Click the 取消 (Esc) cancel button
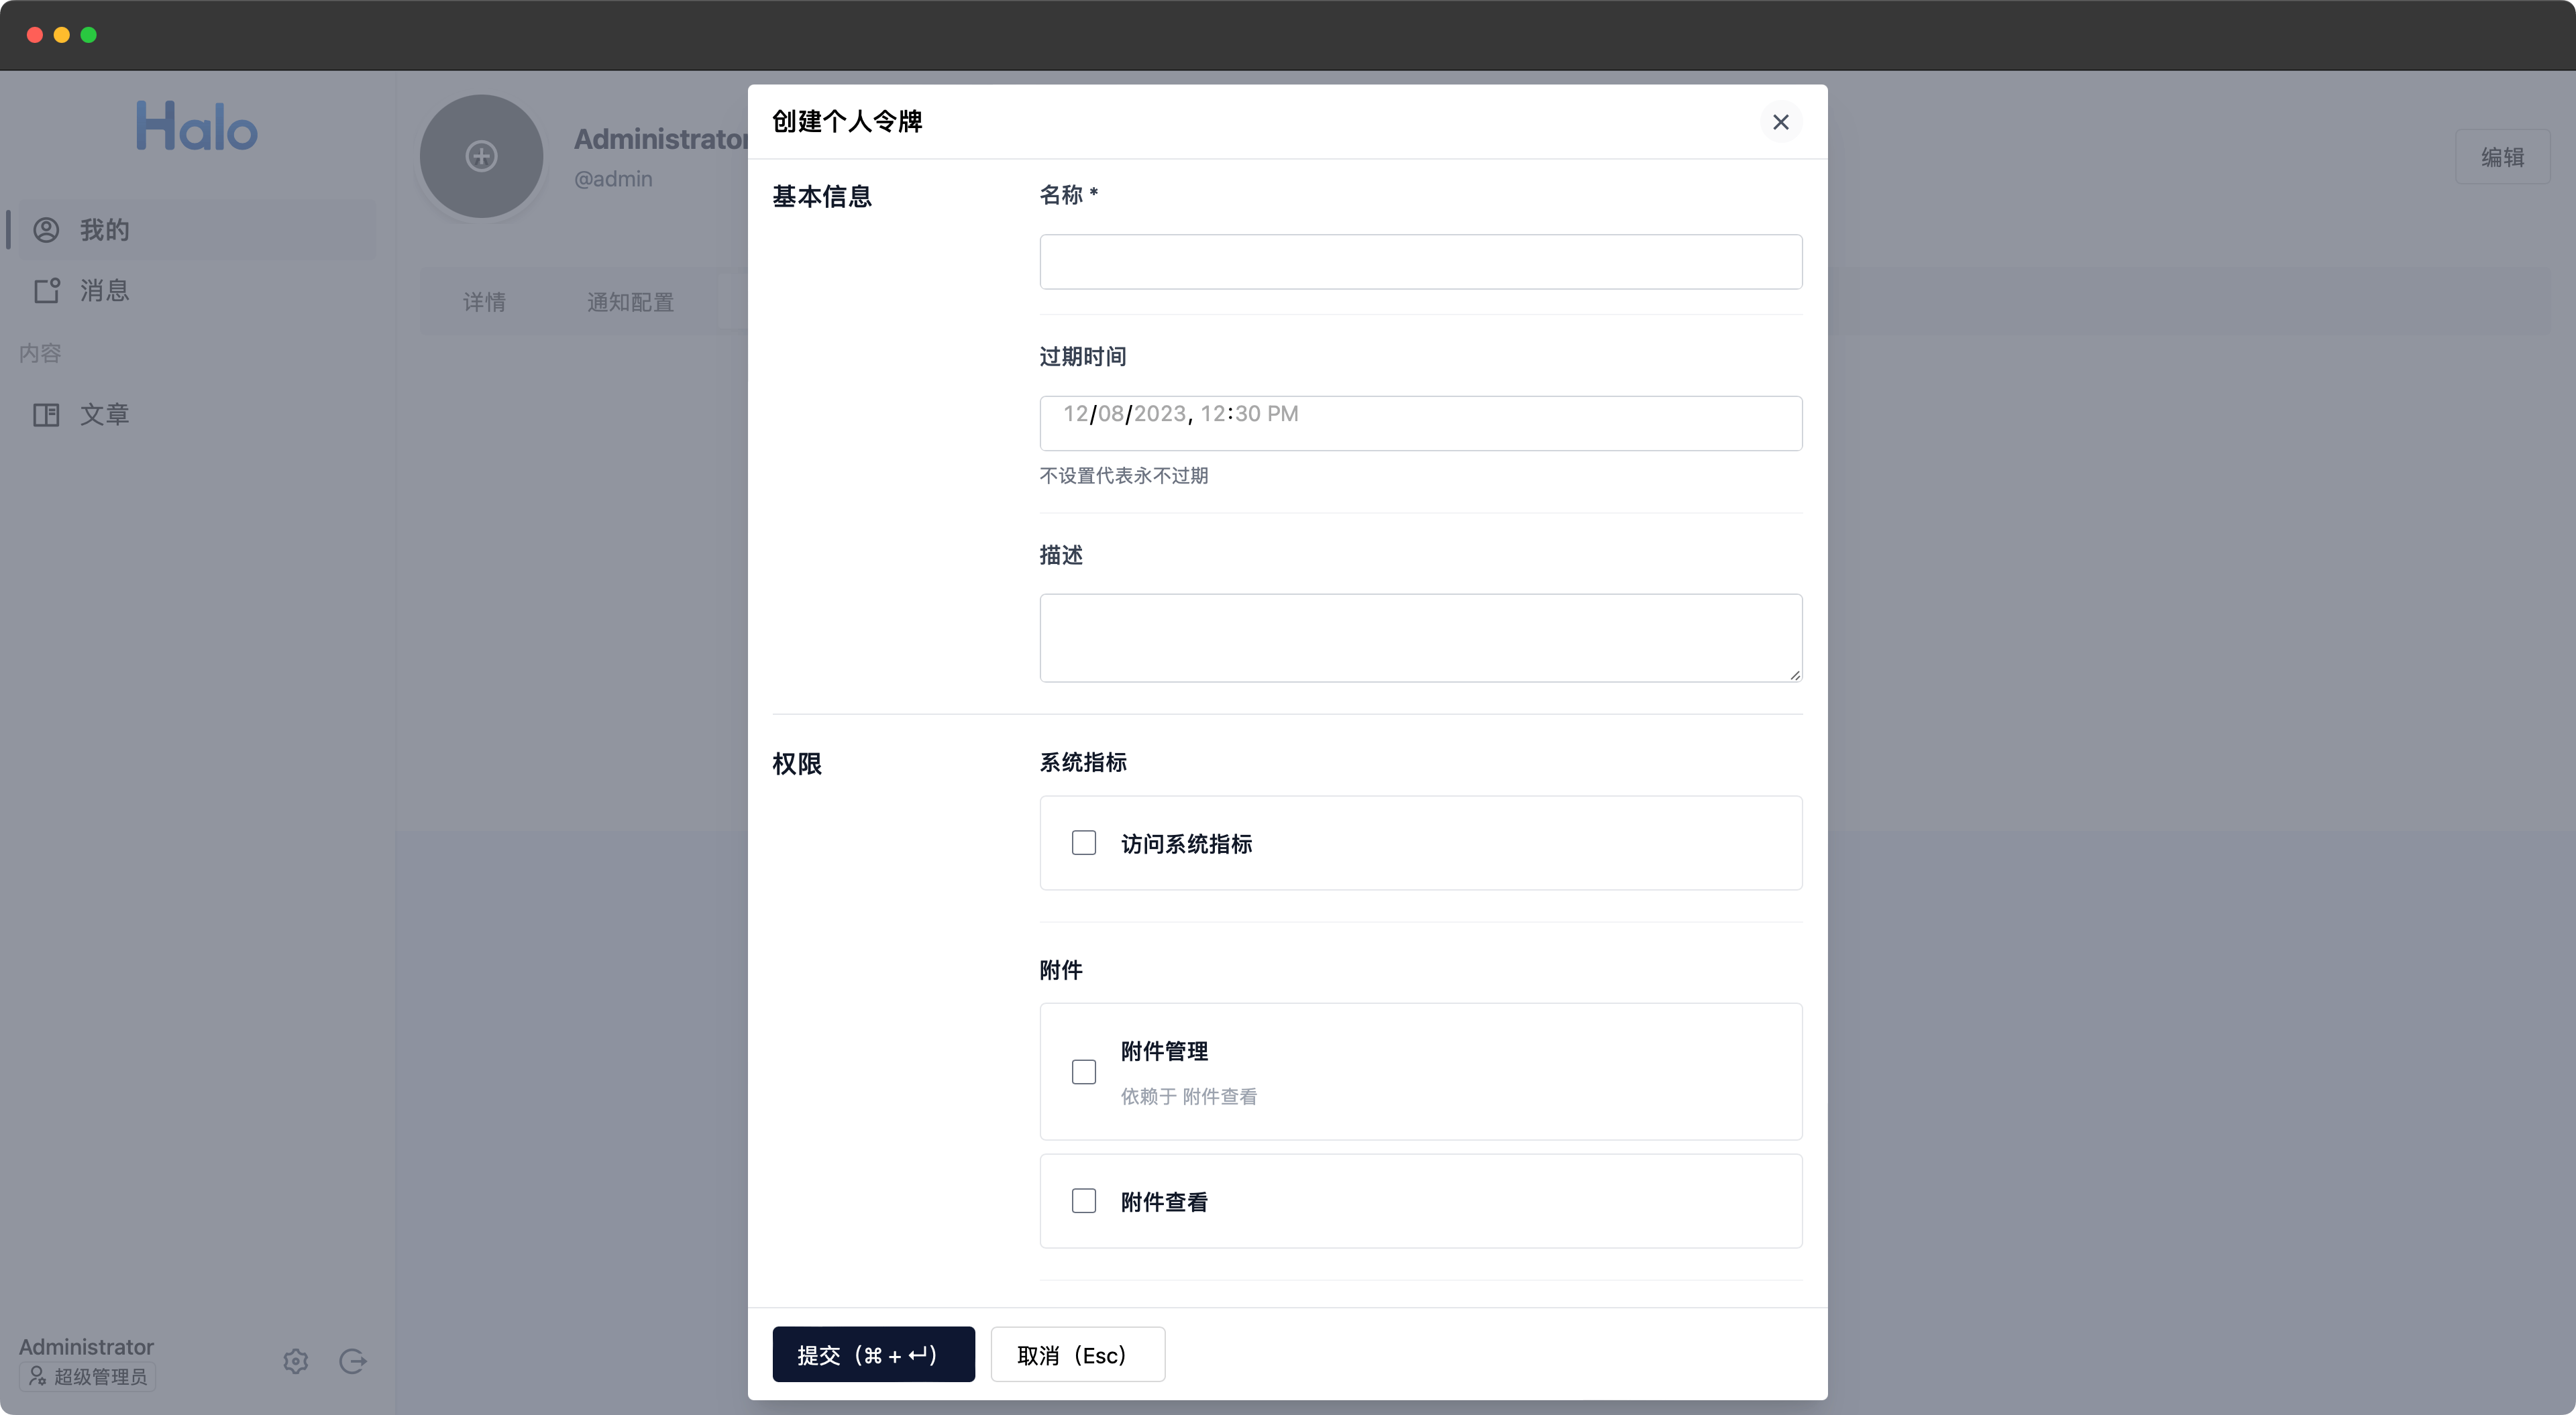 (x=1077, y=1354)
